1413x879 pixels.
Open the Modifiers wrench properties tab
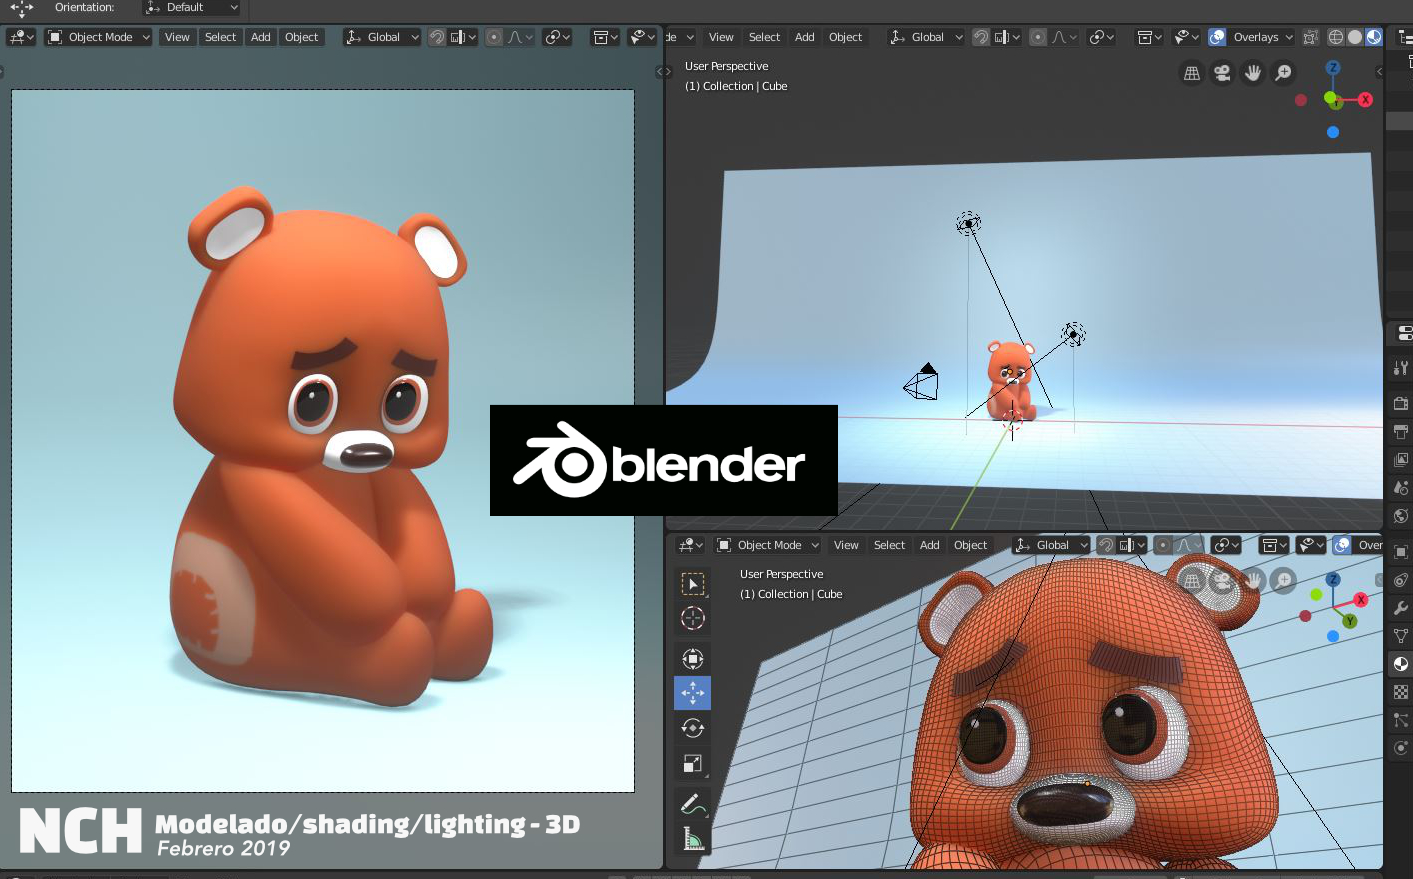[1401, 608]
